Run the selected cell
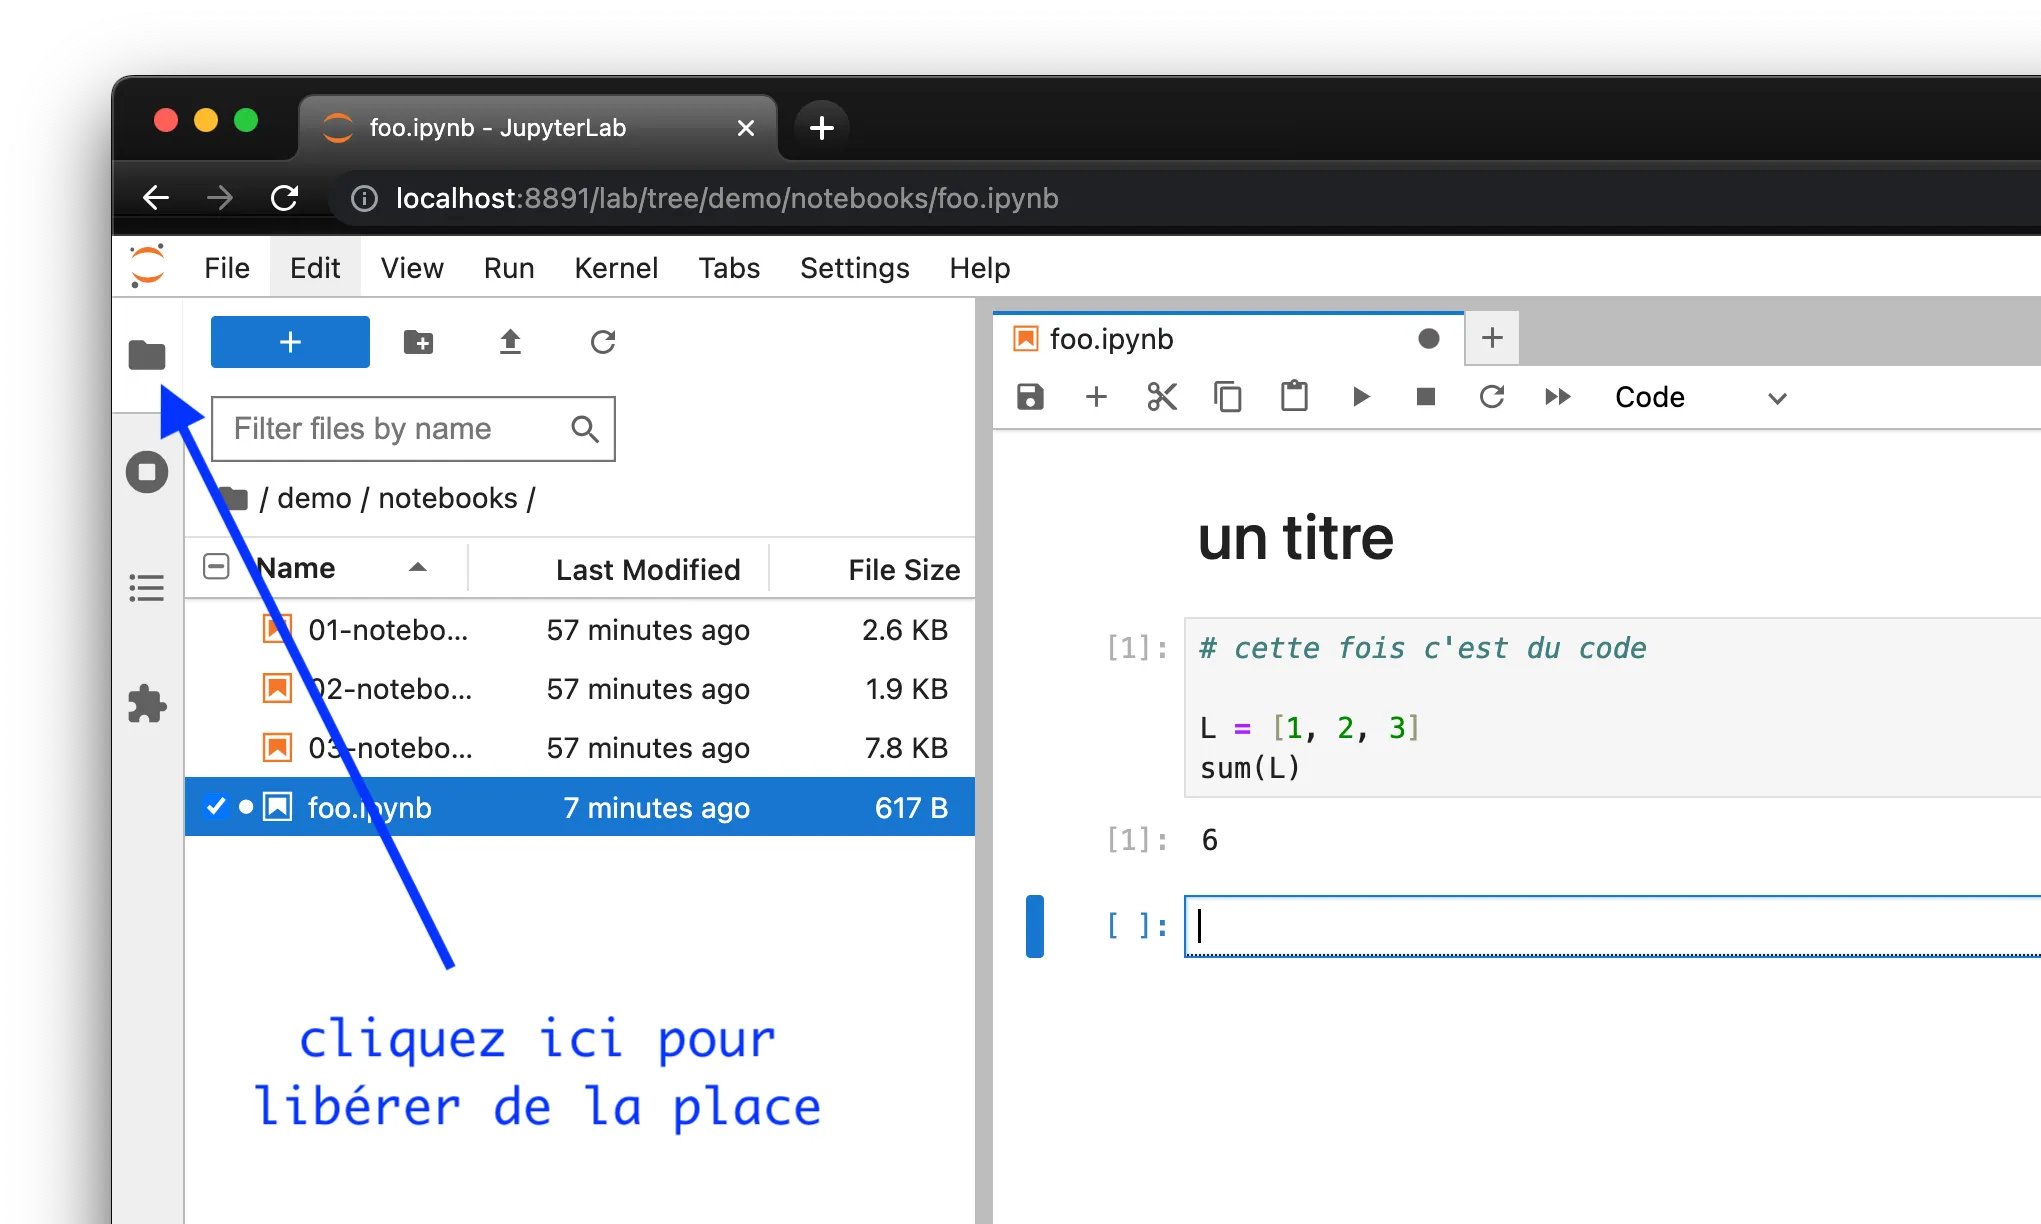2041x1224 pixels. (1360, 397)
